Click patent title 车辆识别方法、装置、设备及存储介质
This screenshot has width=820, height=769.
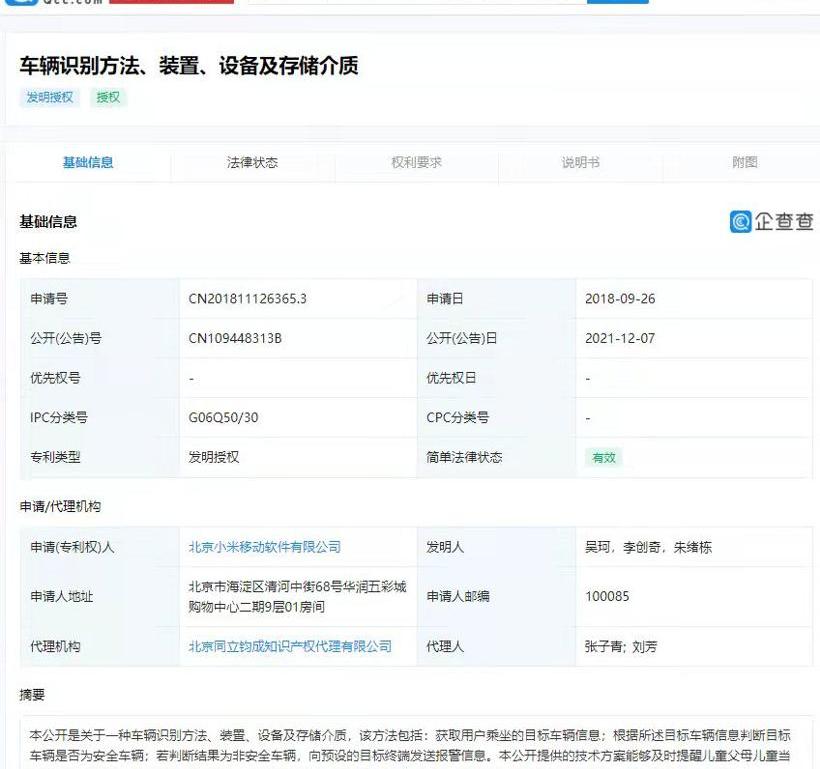click(189, 66)
